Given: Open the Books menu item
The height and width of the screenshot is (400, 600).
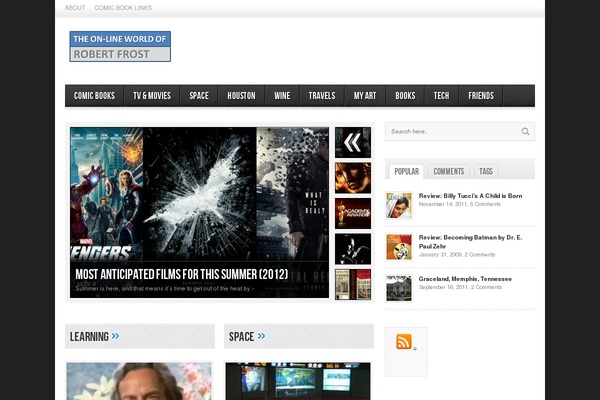Looking at the screenshot, I should click(405, 96).
